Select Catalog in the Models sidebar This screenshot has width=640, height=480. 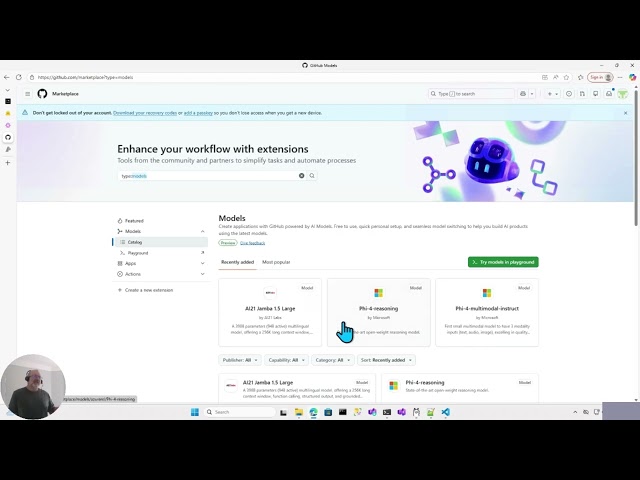[x=161, y=242]
